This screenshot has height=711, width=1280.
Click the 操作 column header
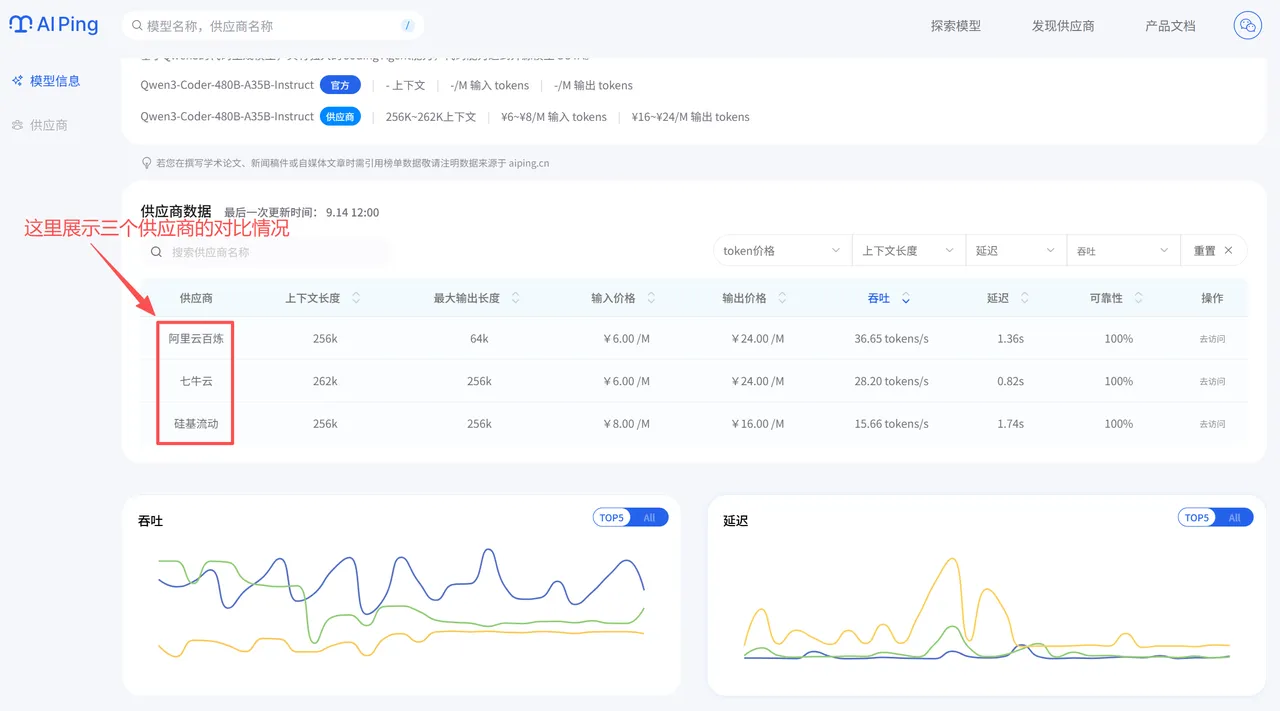(1212, 298)
